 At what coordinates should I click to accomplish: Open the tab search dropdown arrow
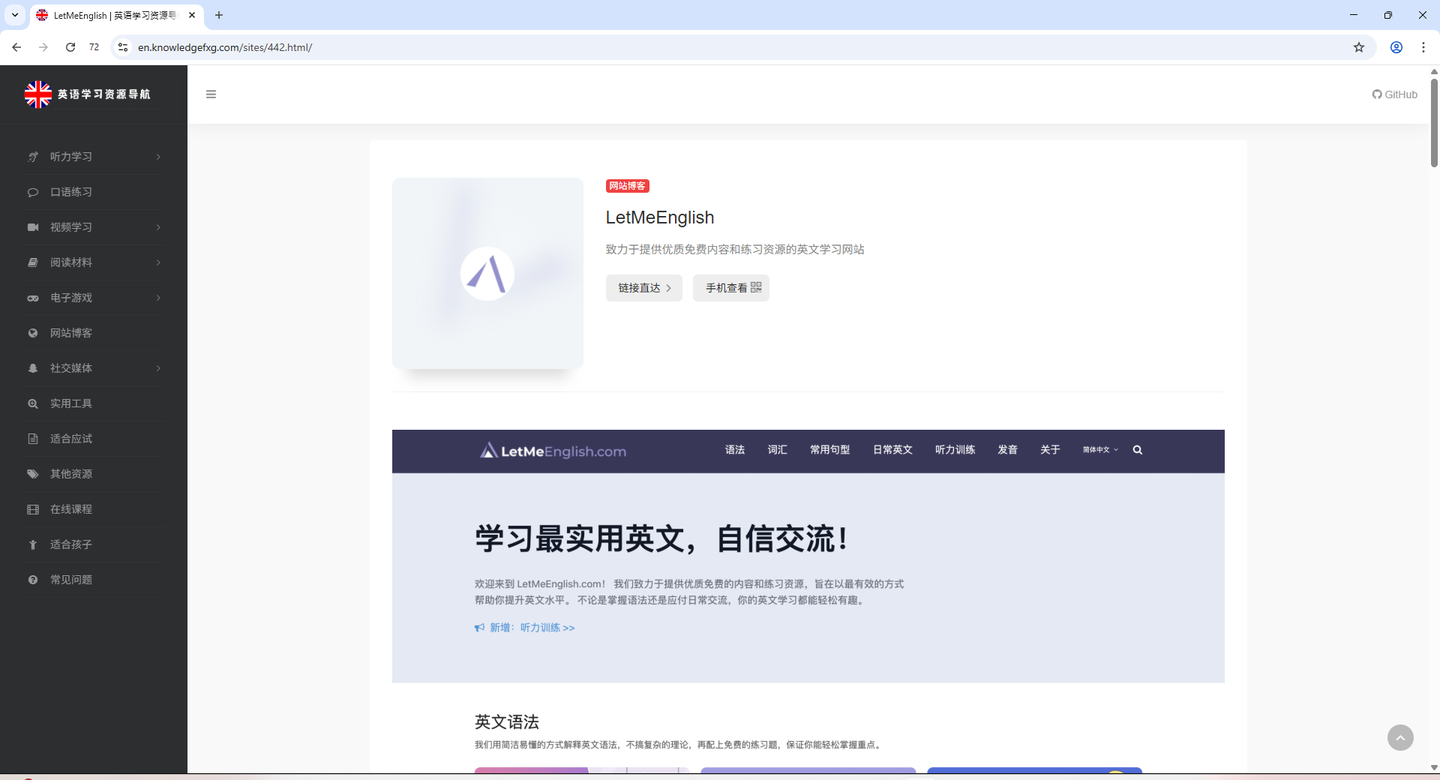pos(15,15)
